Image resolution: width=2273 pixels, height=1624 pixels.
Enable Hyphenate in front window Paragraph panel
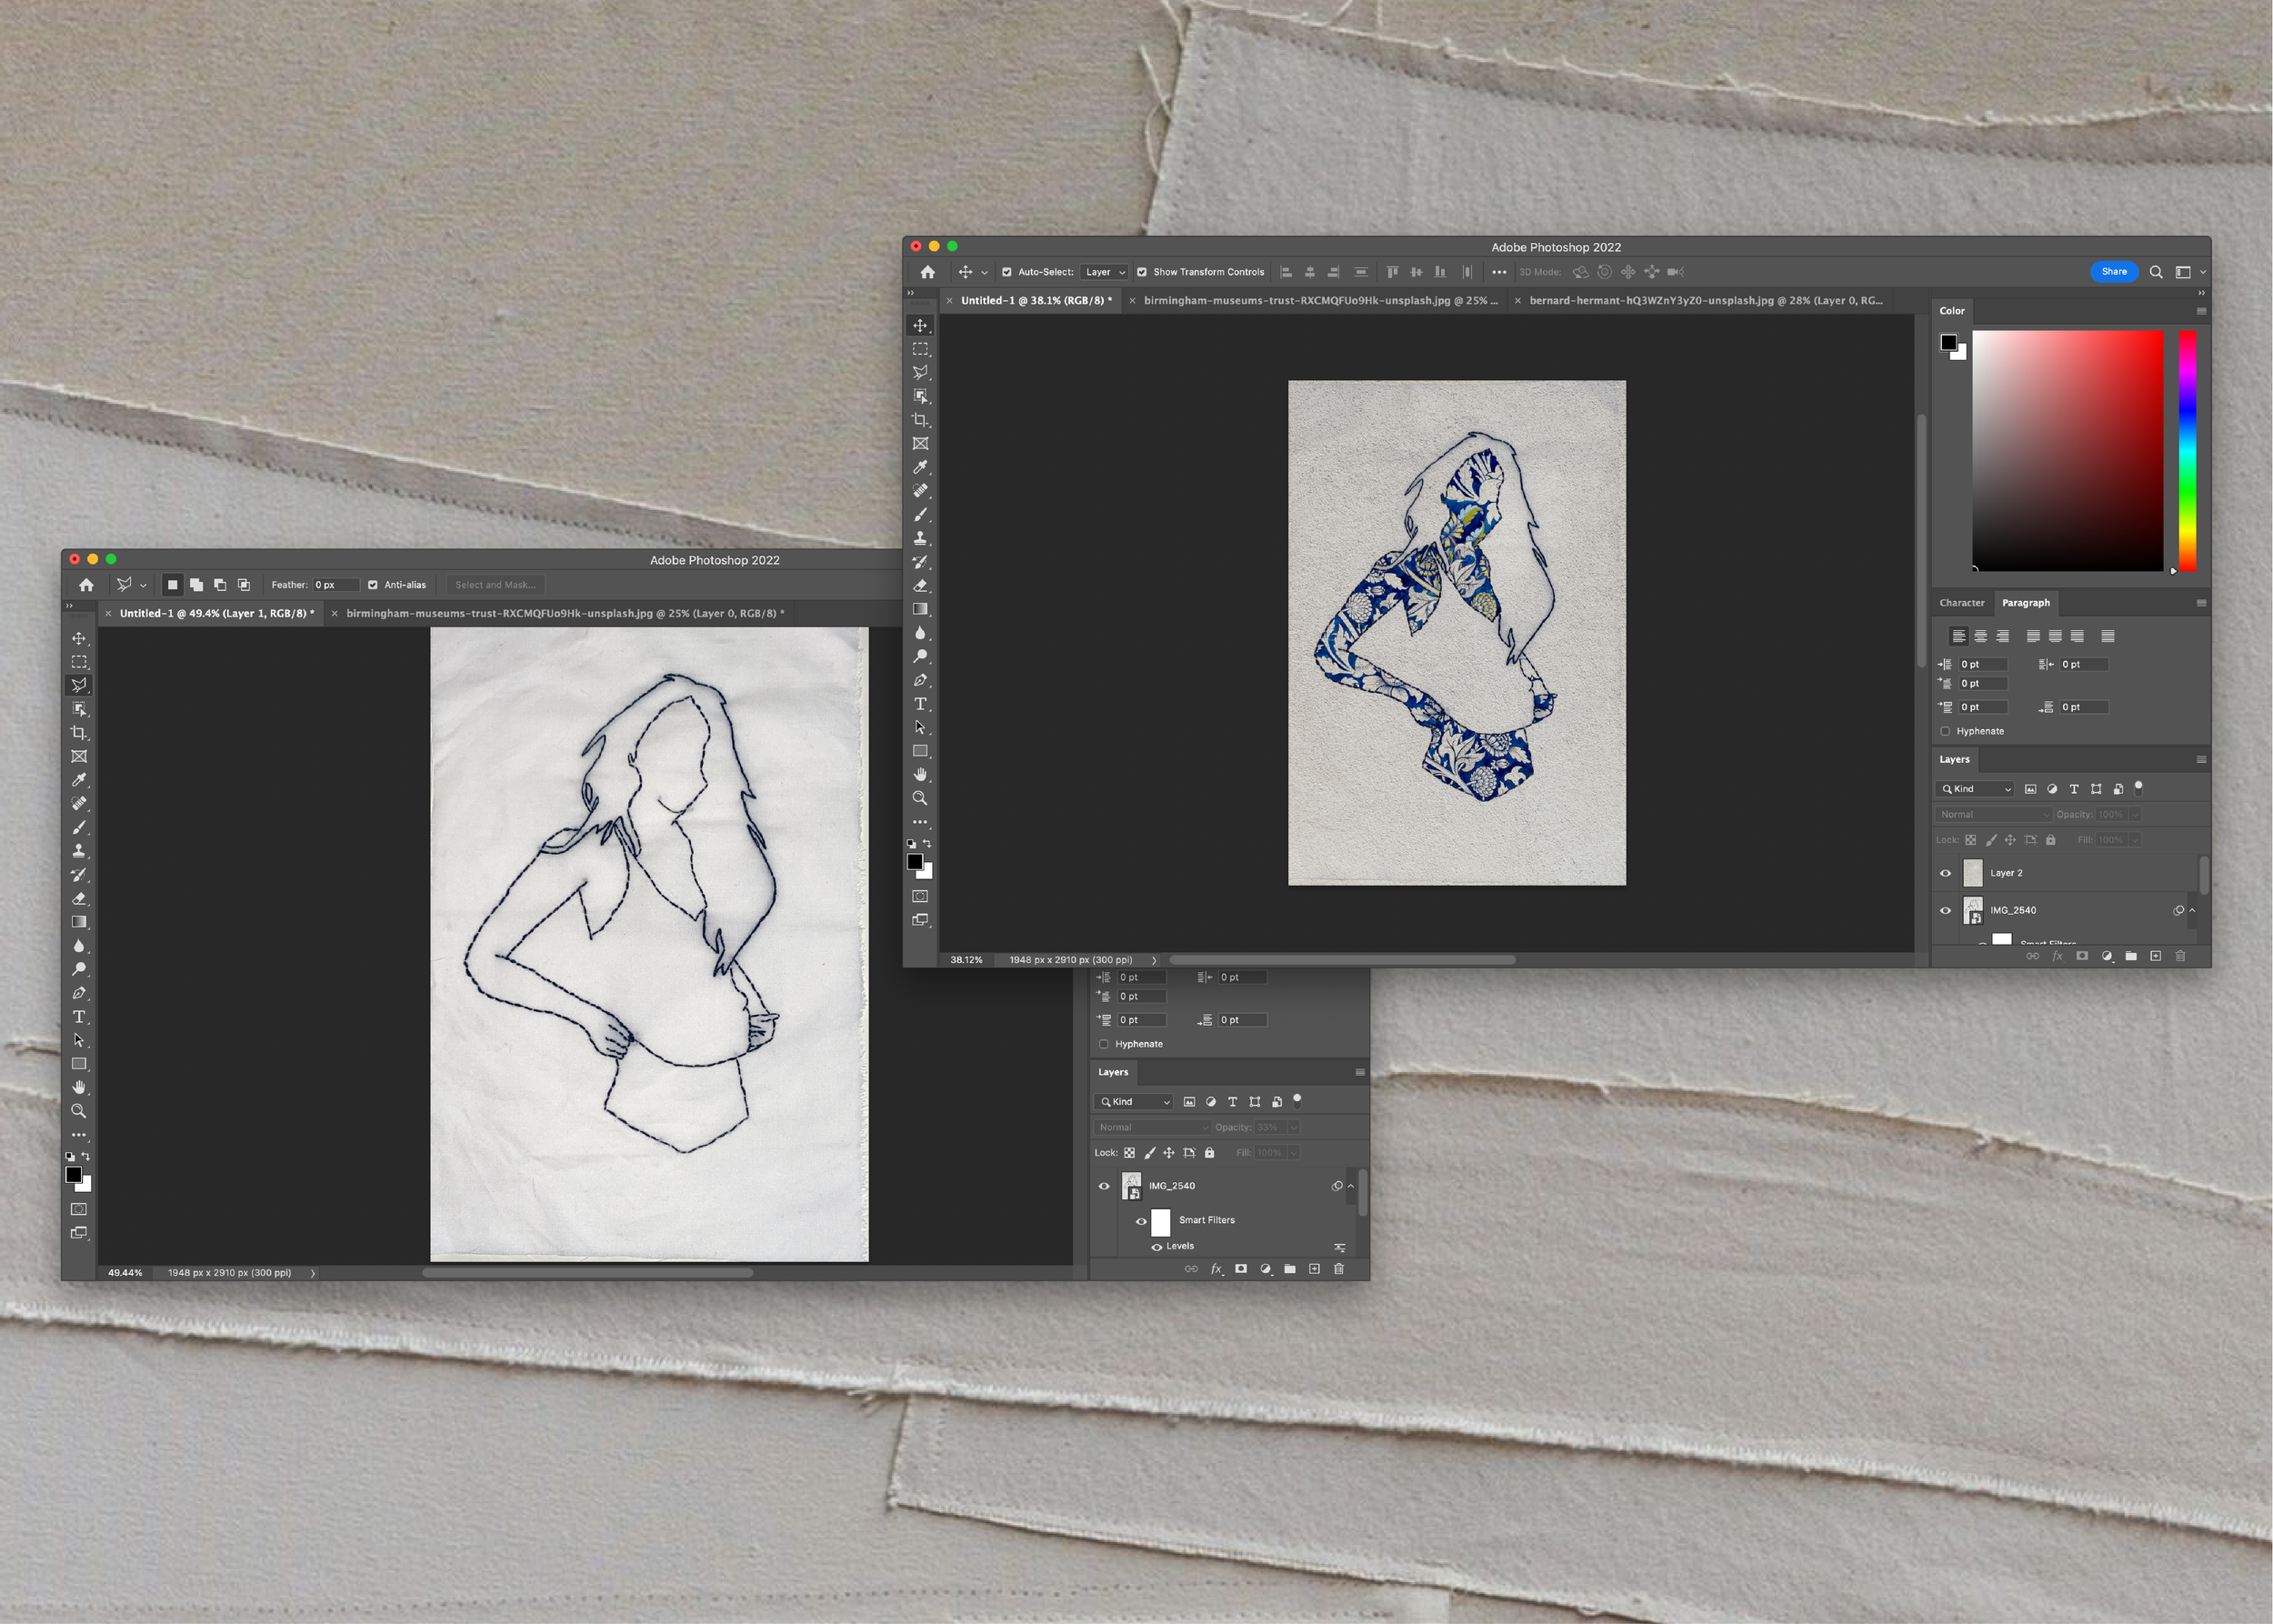(1945, 731)
